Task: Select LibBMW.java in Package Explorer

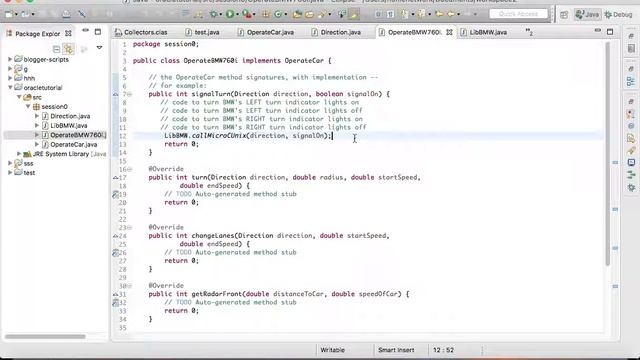Action: pos(69,126)
